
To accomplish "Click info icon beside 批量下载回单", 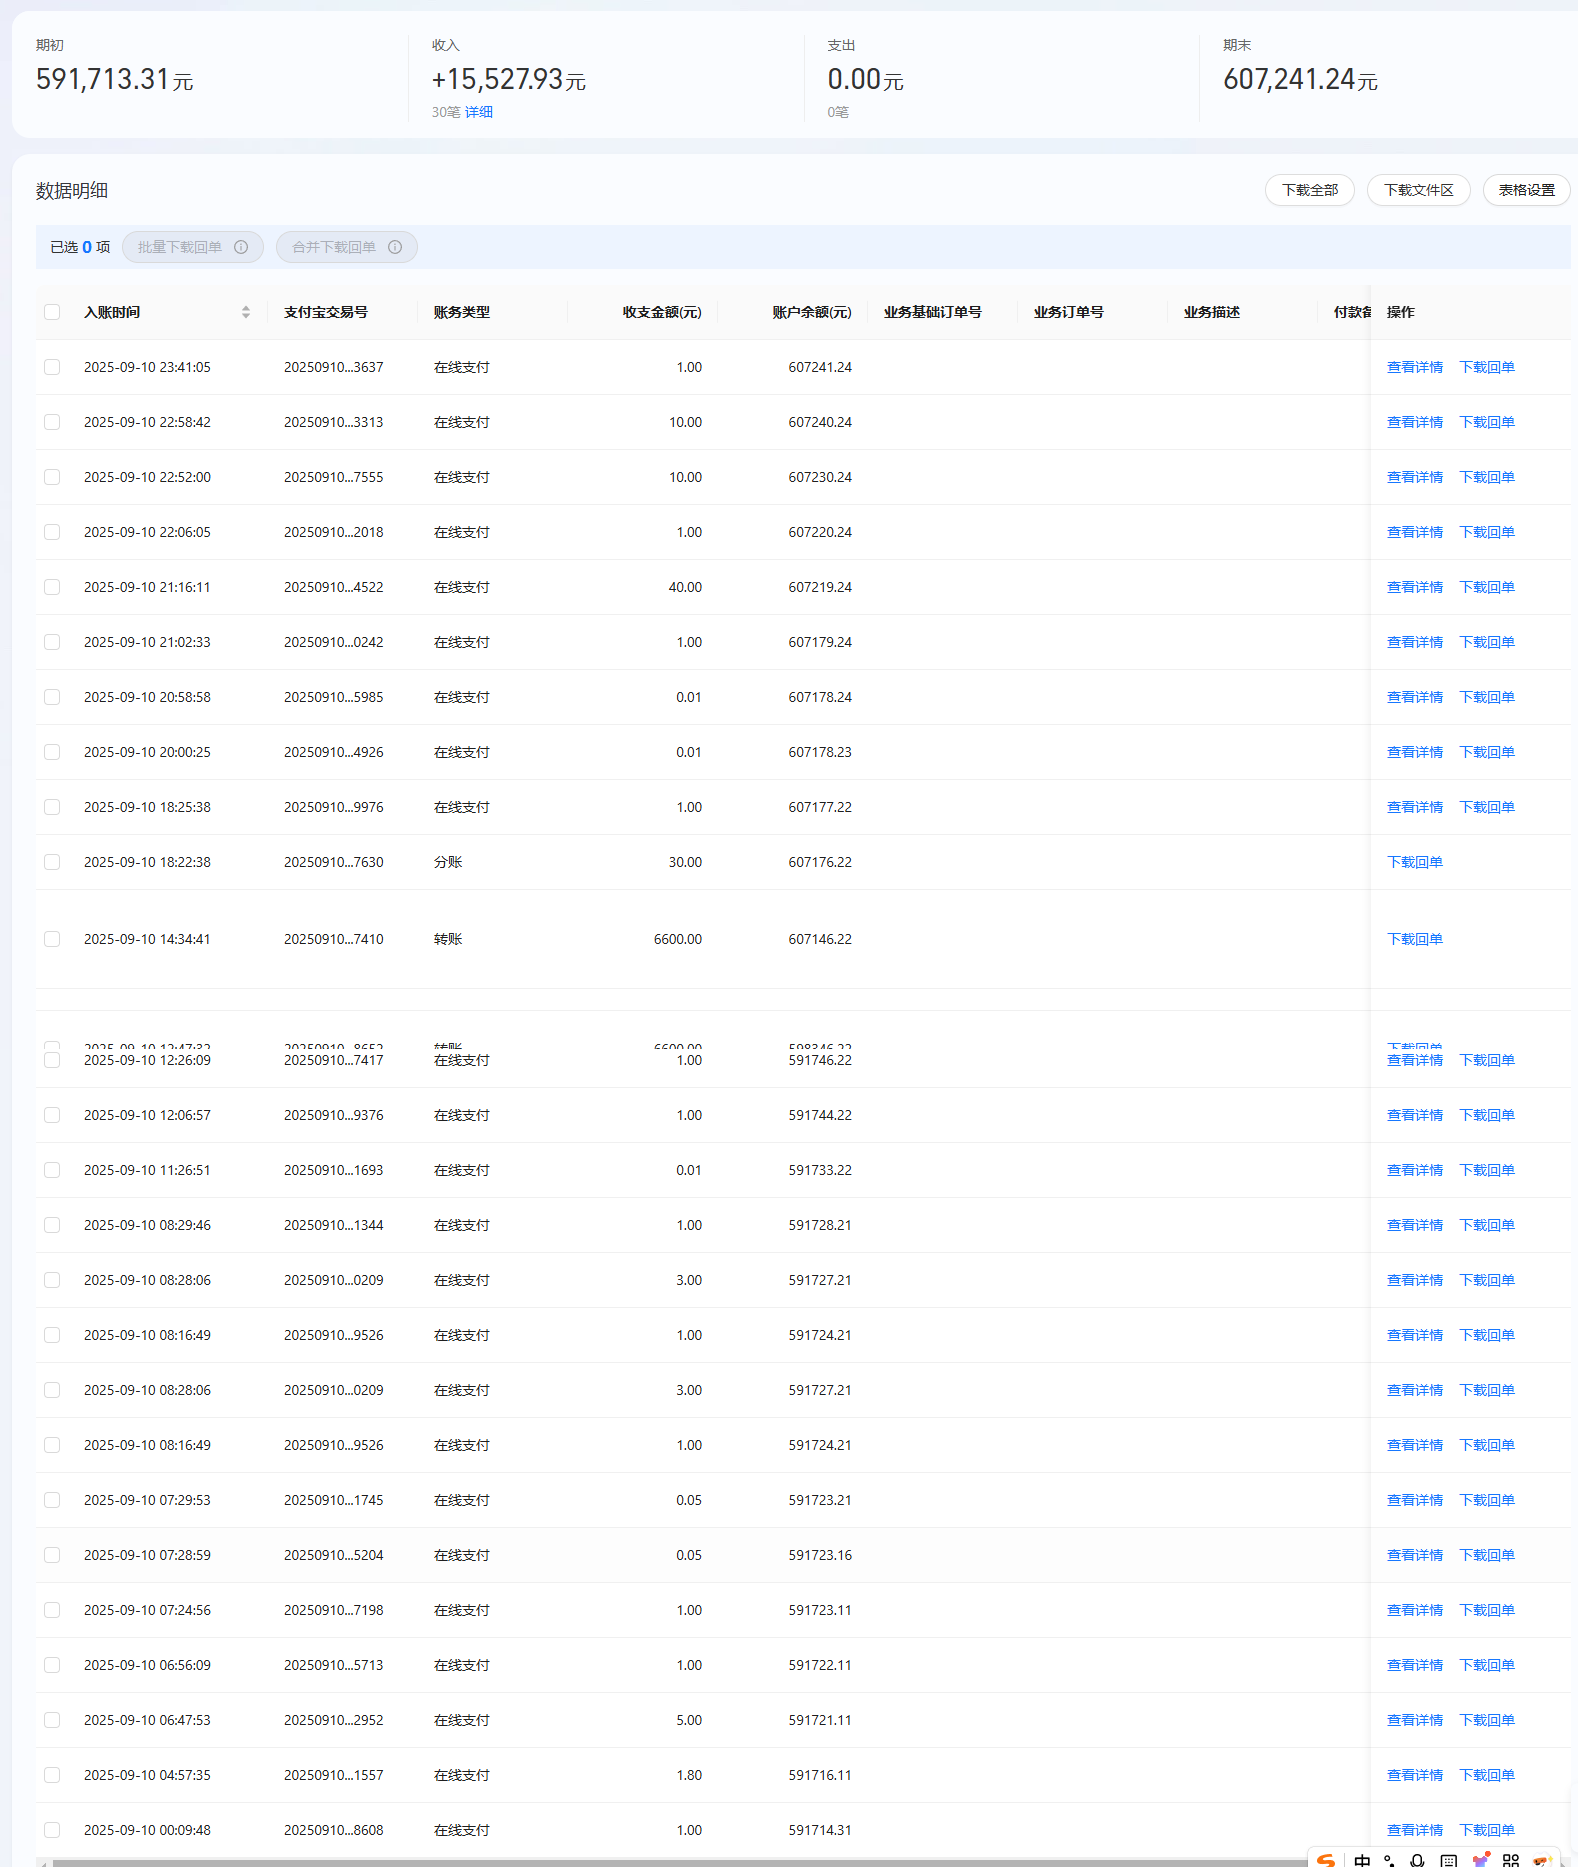I will pyautogui.click(x=241, y=247).
